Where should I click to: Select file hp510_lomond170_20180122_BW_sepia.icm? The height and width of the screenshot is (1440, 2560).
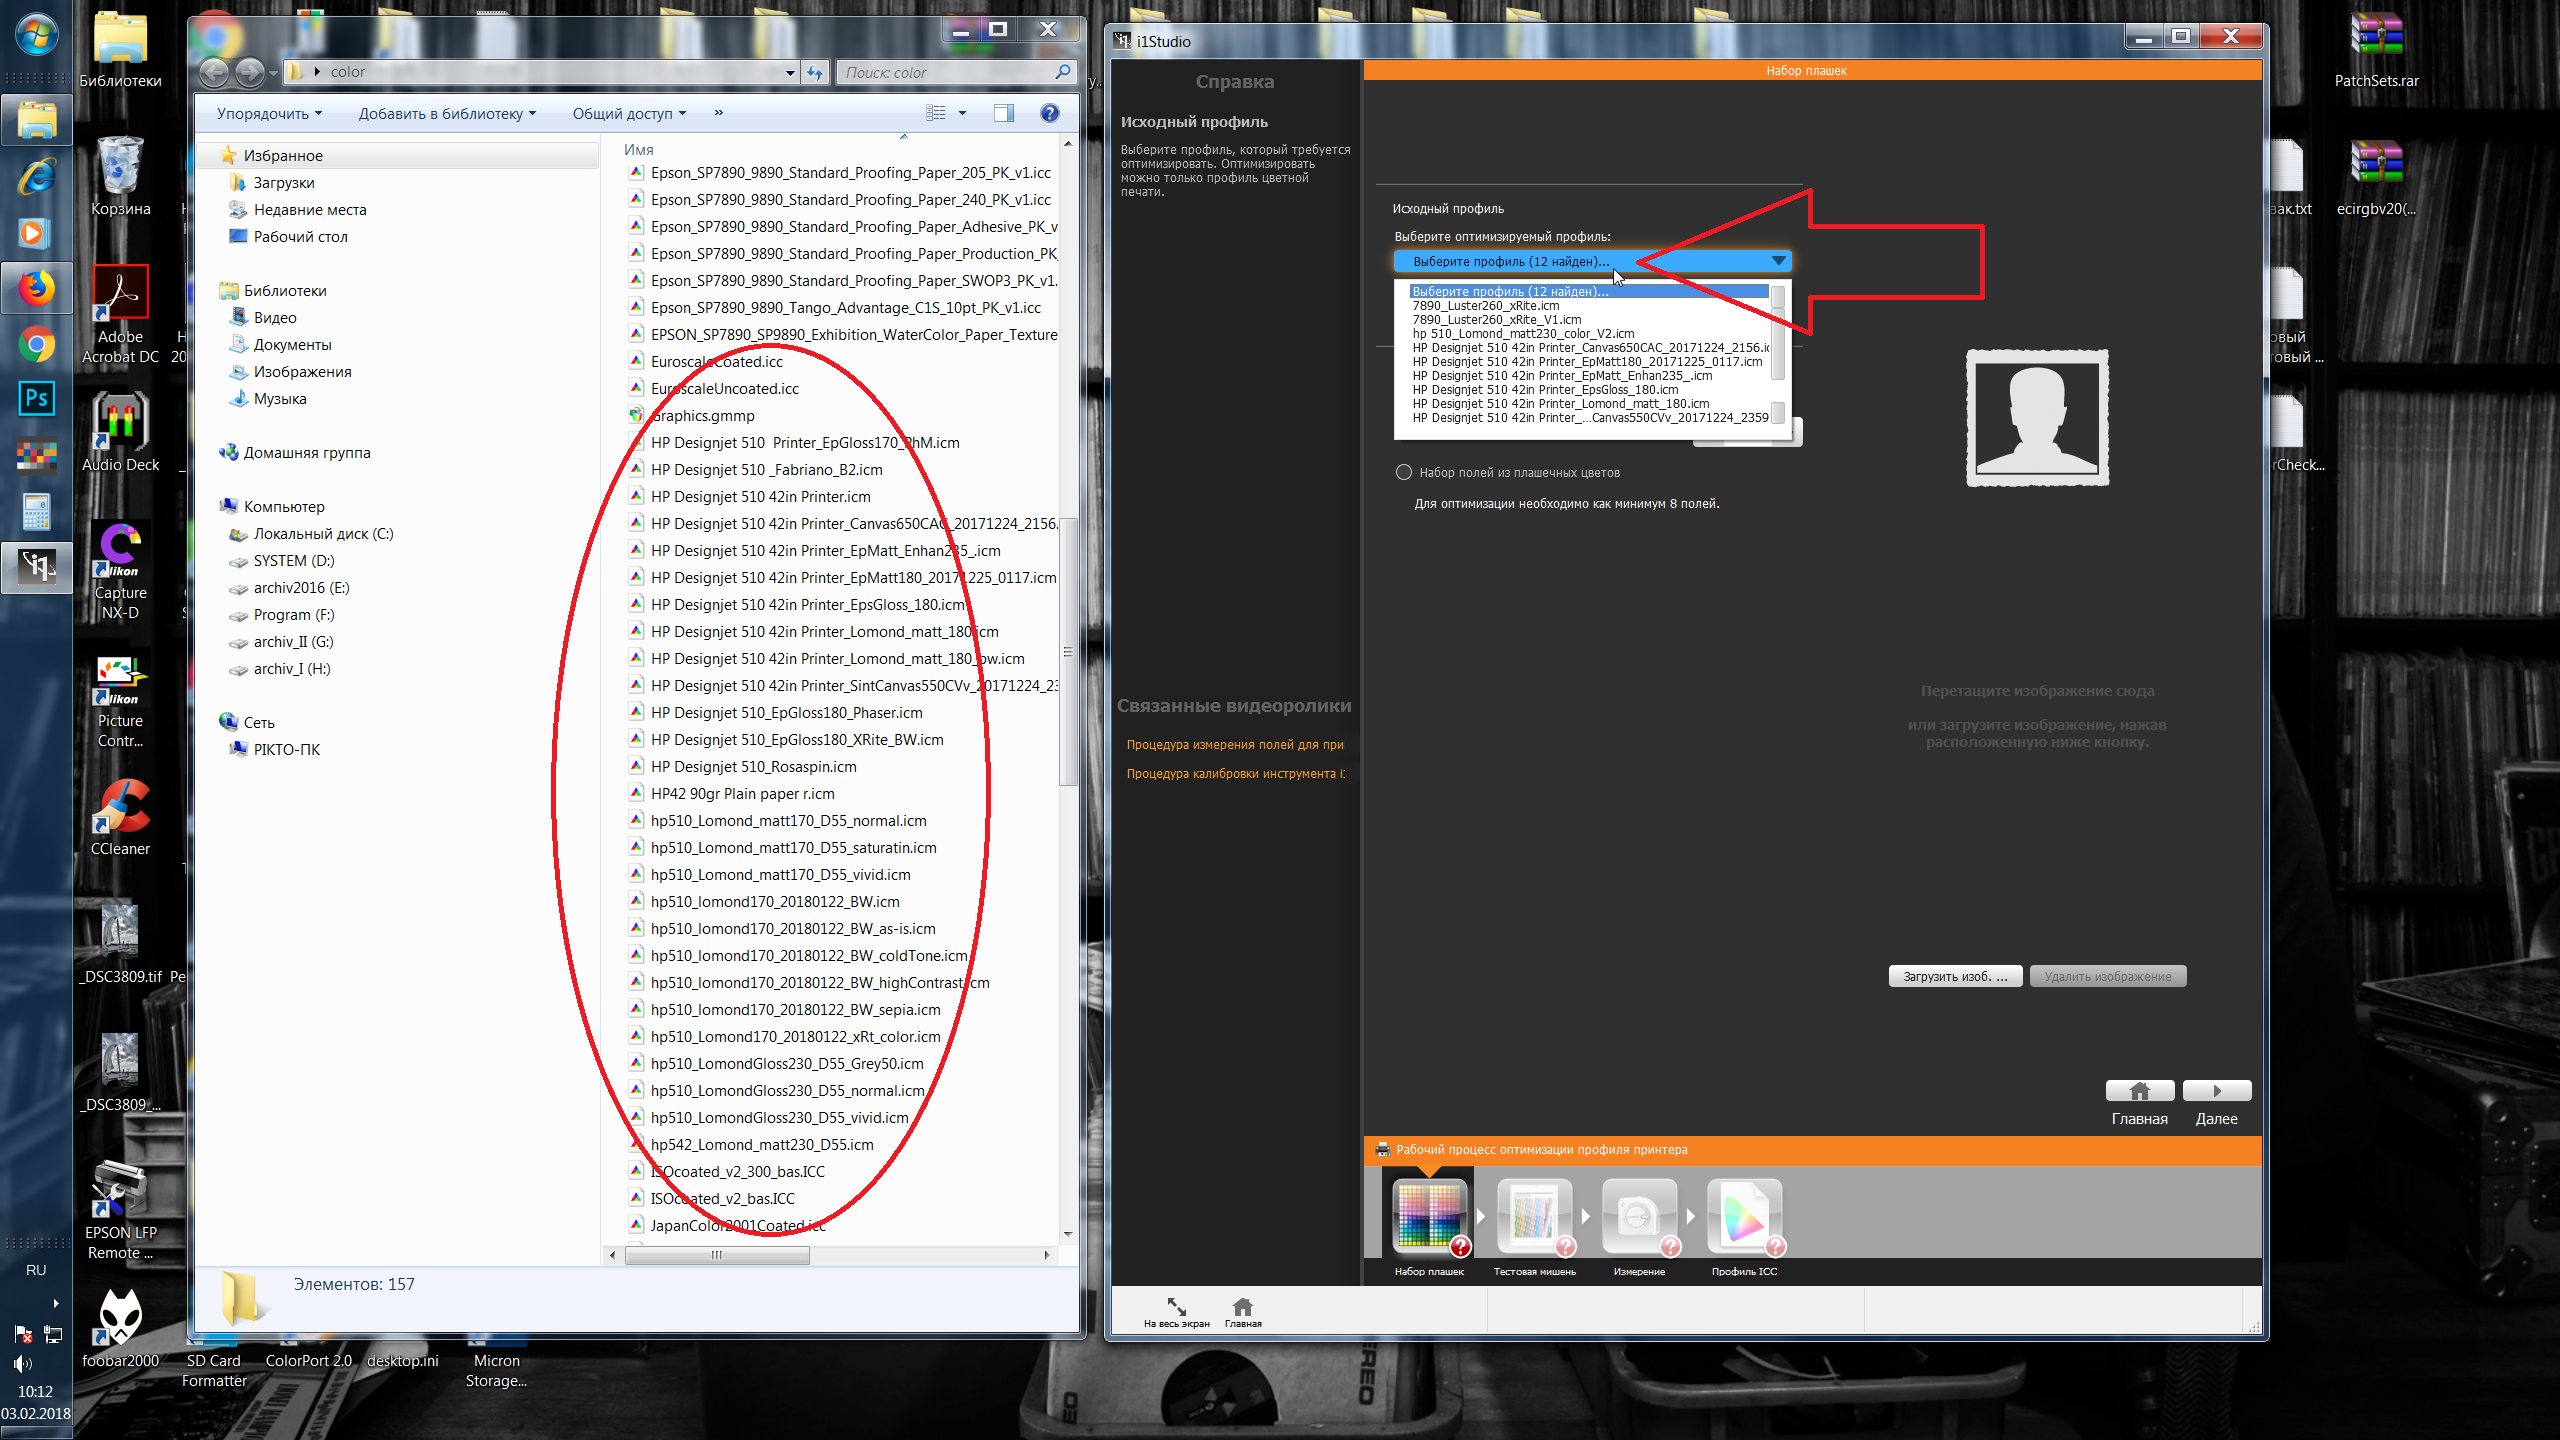[x=795, y=1010]
